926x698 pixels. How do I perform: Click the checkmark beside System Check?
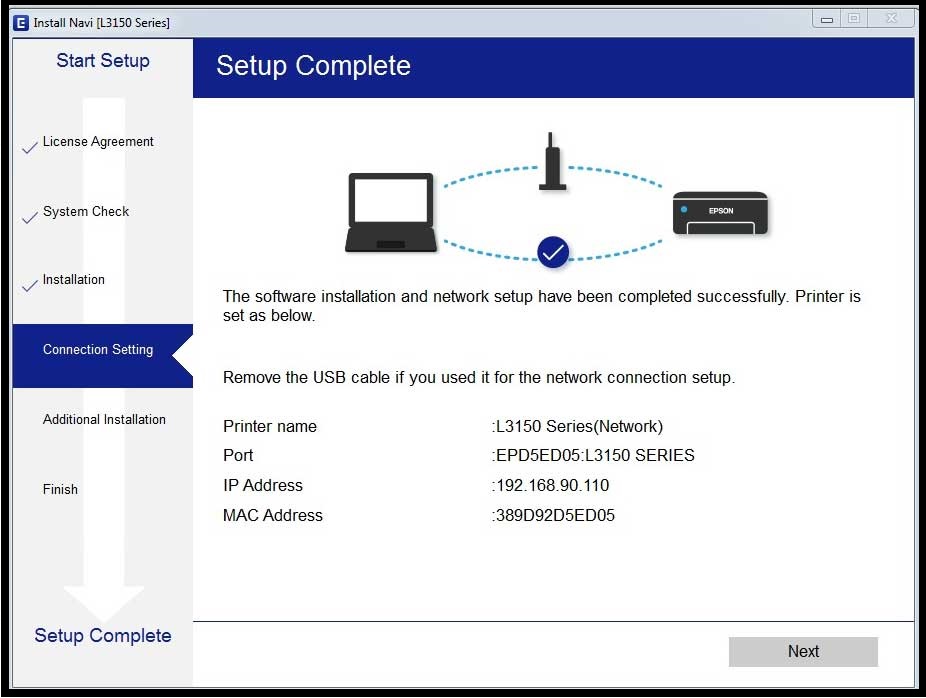(x=30, y=218)
